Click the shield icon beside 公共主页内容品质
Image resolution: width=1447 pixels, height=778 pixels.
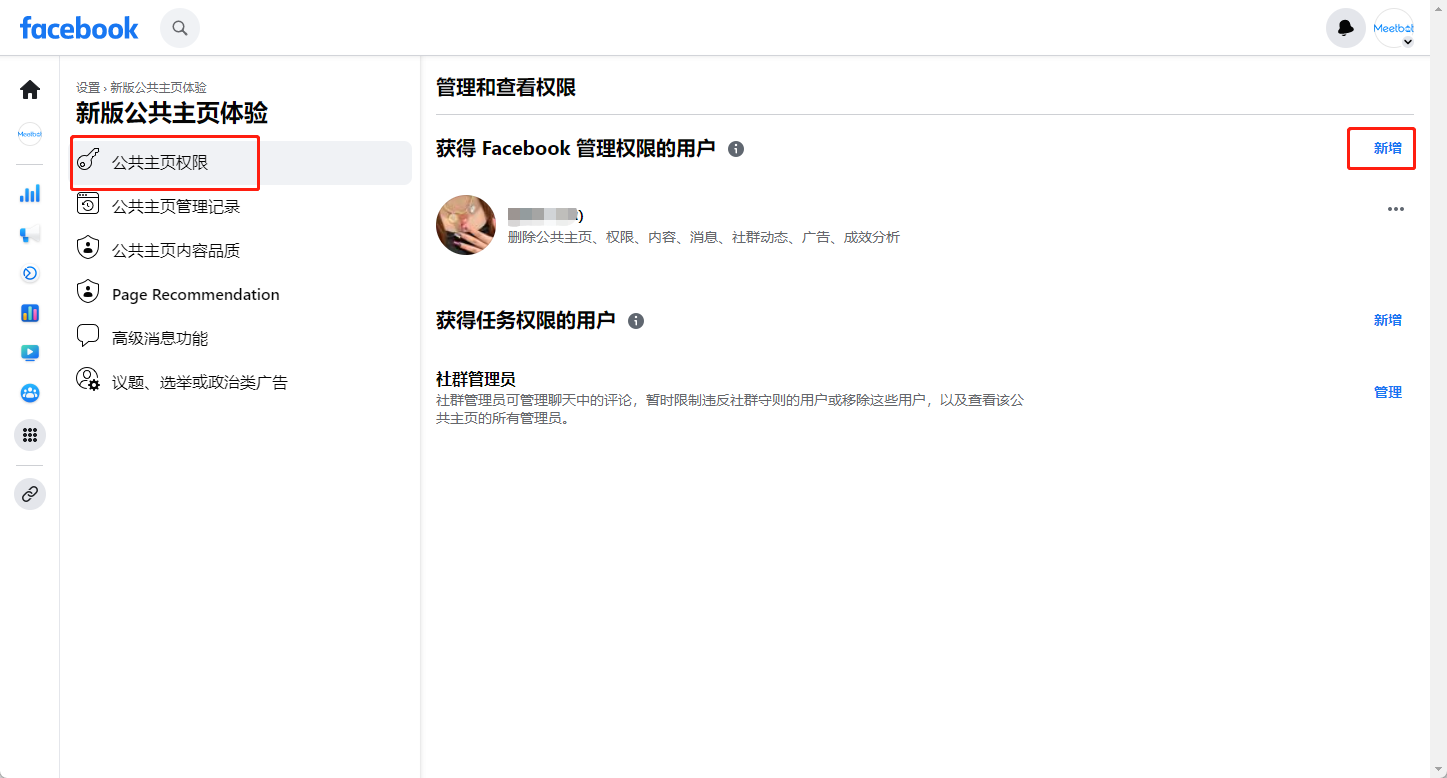tap(88, 247)
